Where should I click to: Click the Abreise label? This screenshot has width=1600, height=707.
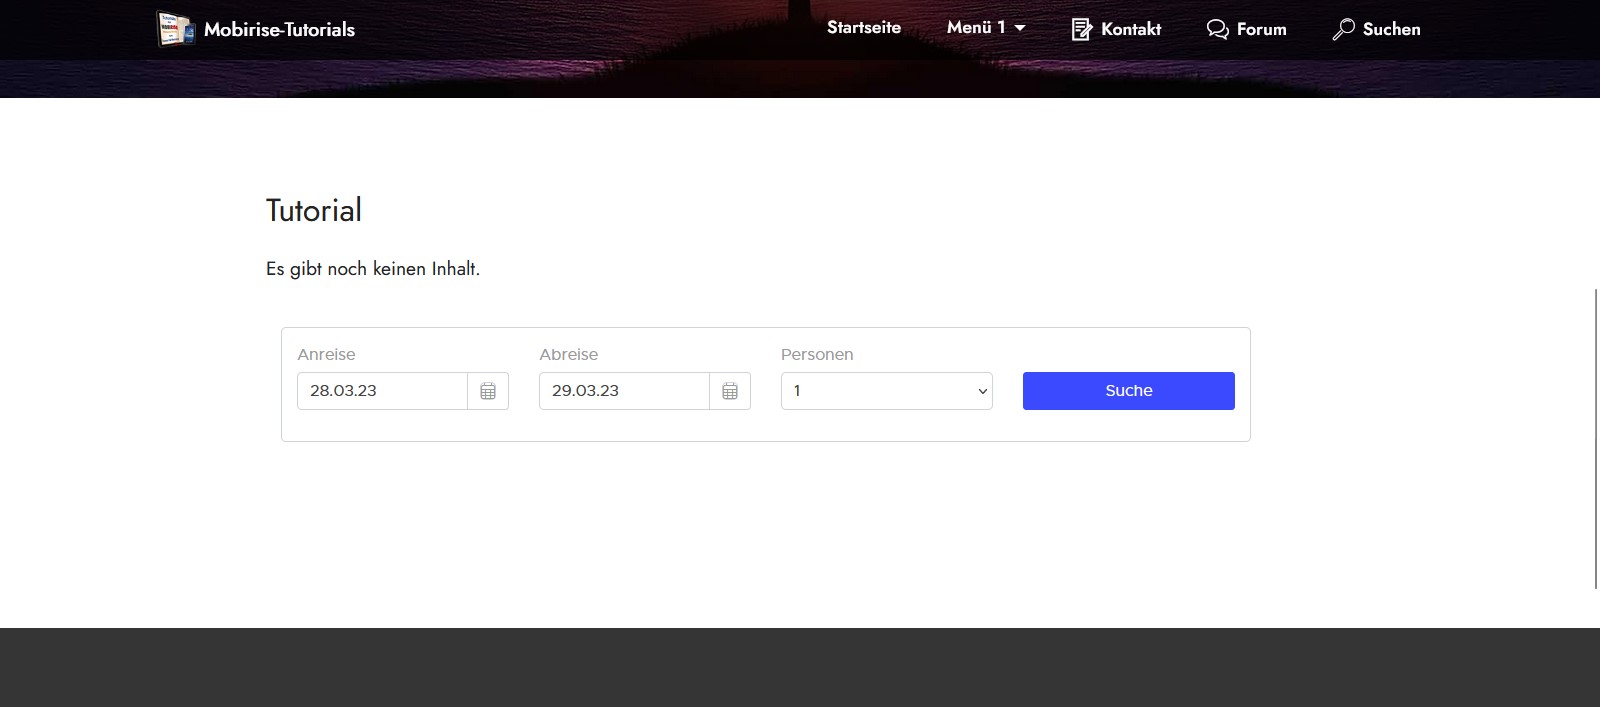pos(568,354)
